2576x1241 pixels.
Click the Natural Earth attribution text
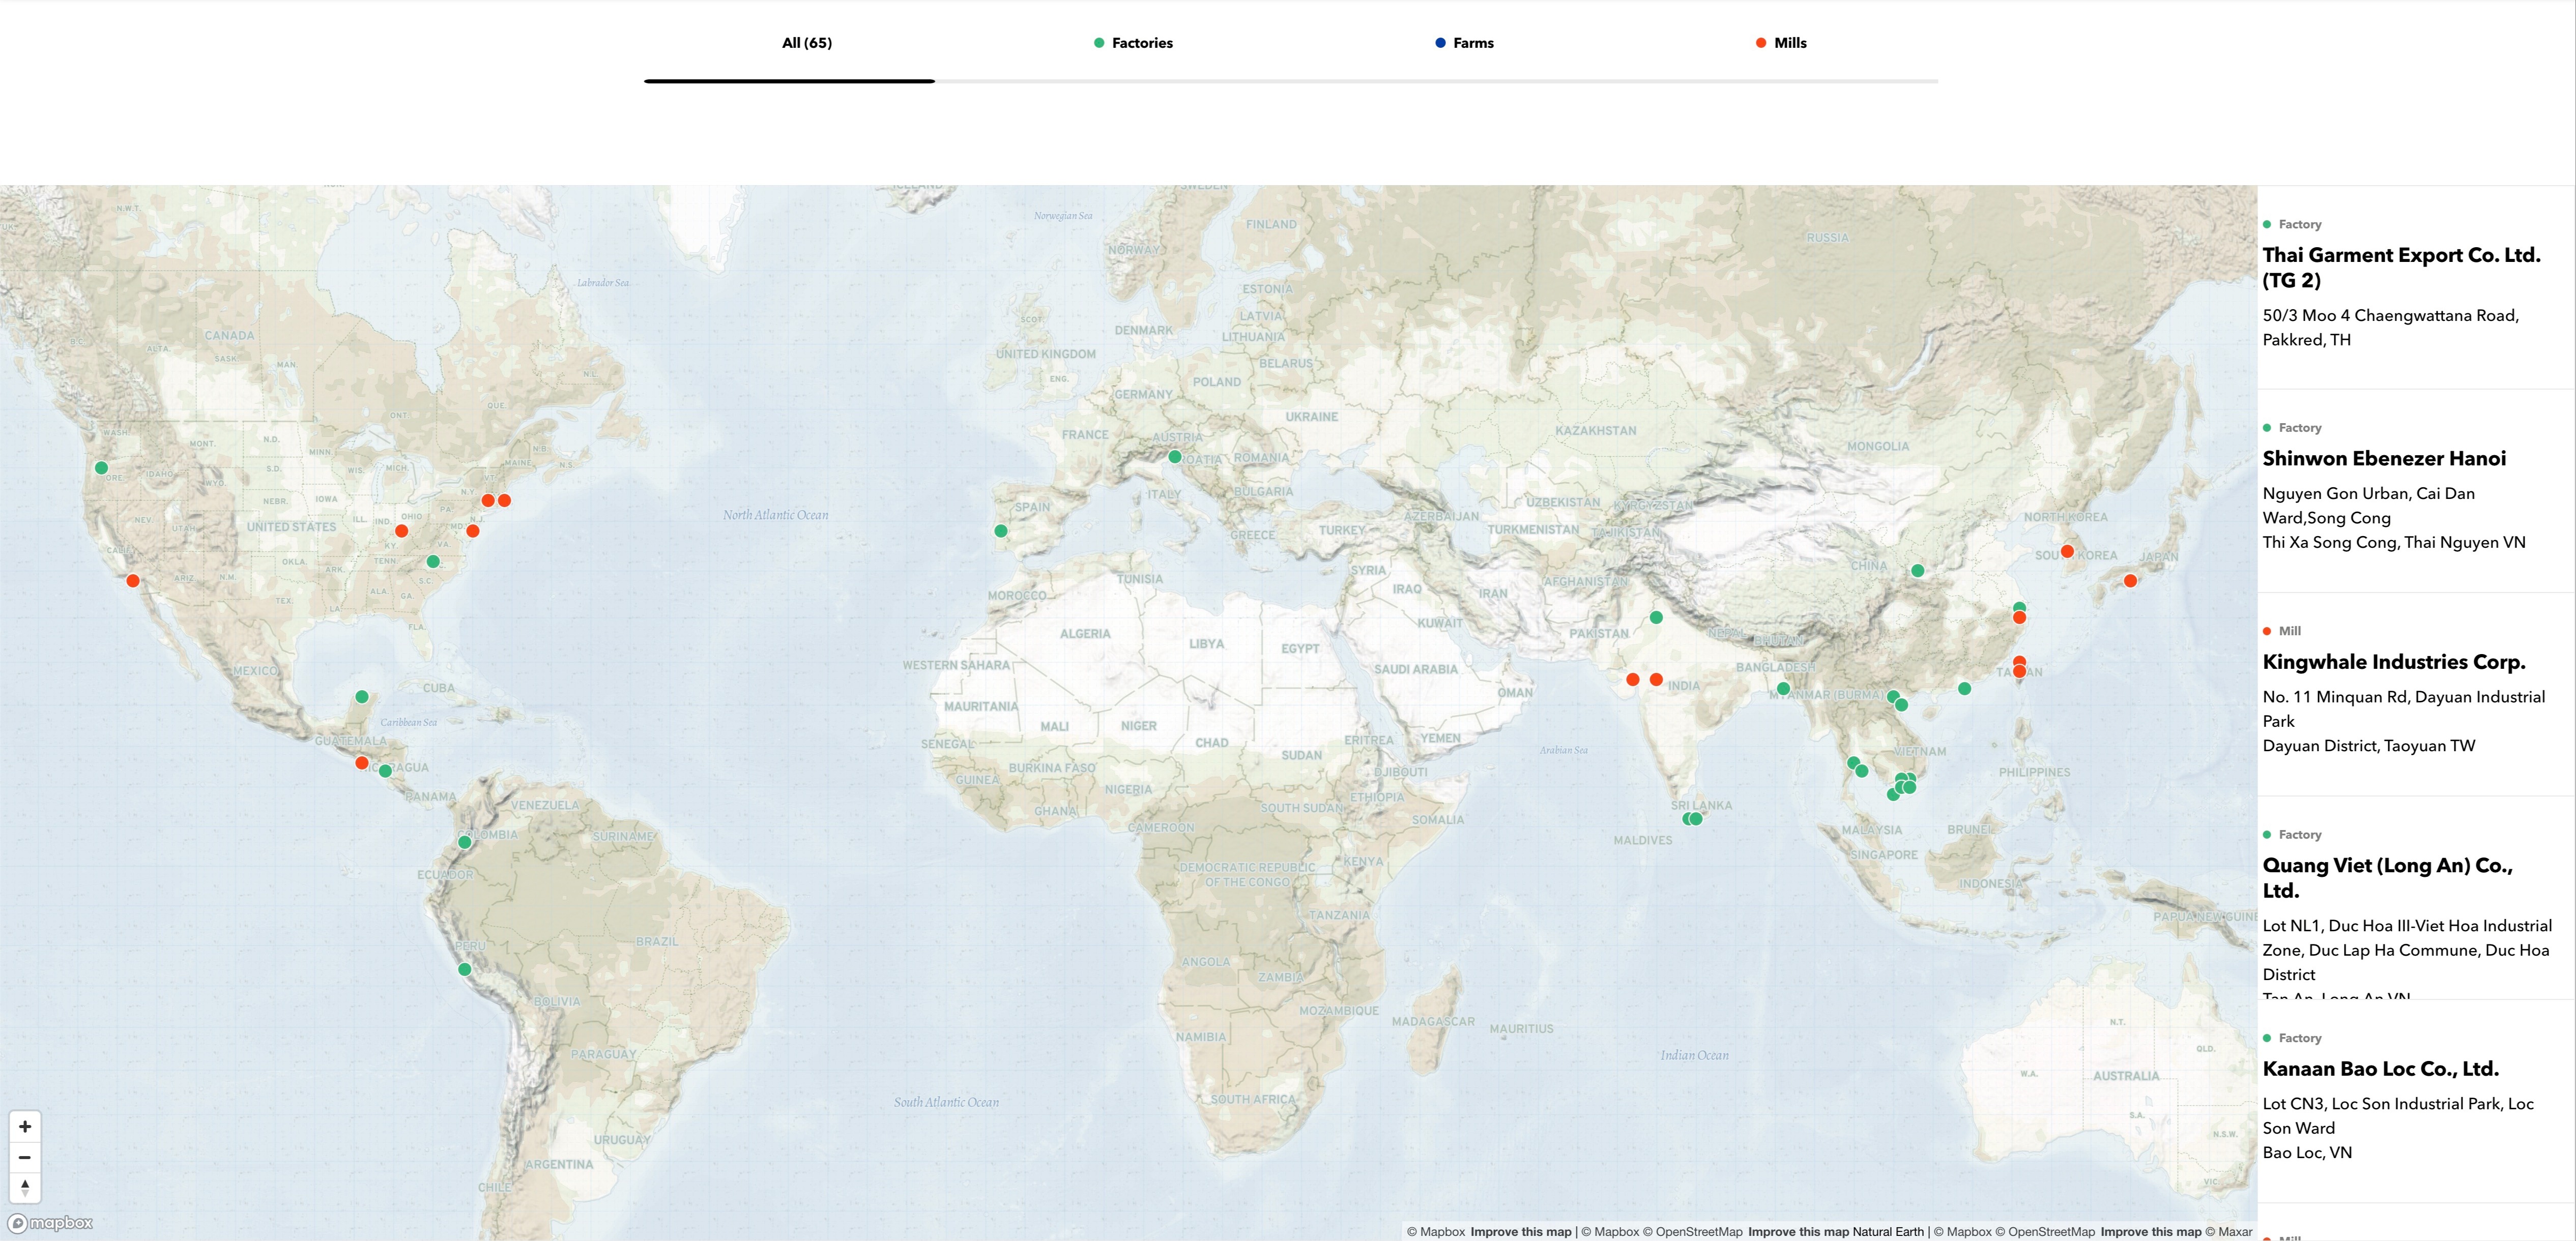1888,1232
